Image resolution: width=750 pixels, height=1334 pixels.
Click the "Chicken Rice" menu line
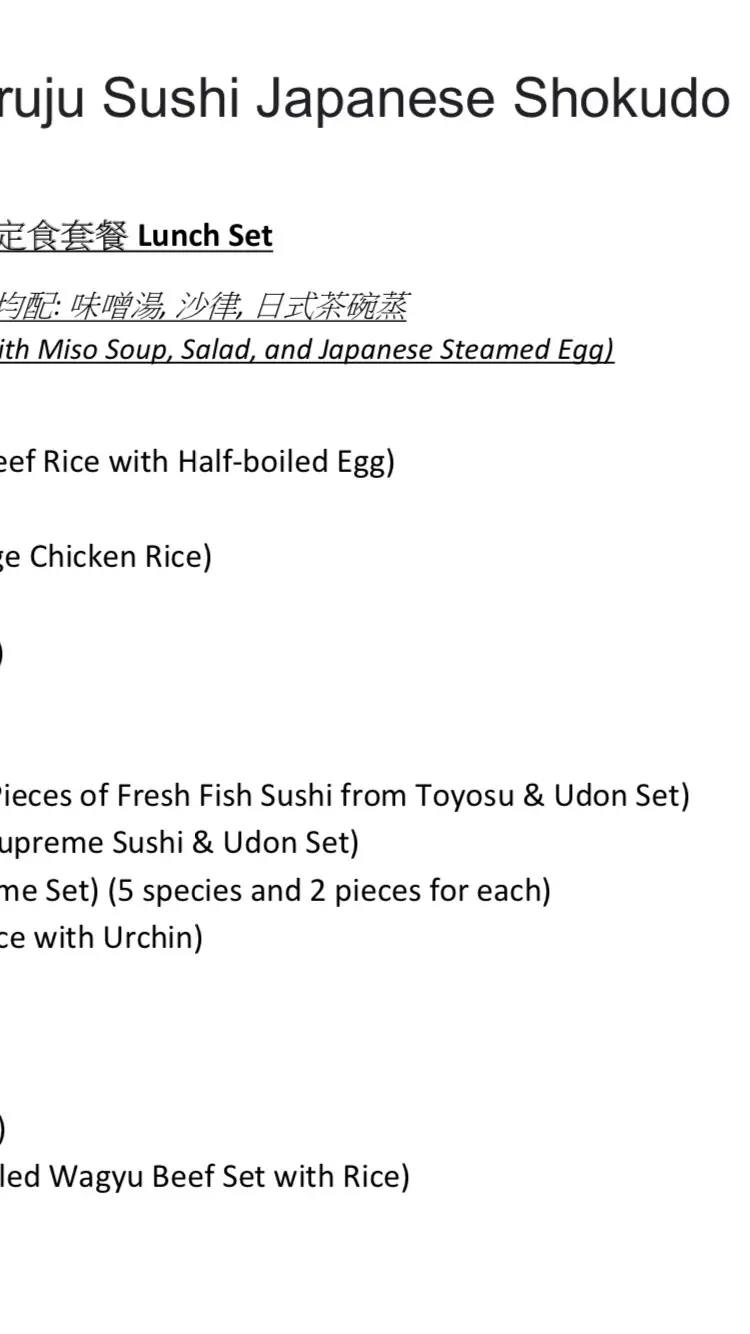click(x=118, y=557)
